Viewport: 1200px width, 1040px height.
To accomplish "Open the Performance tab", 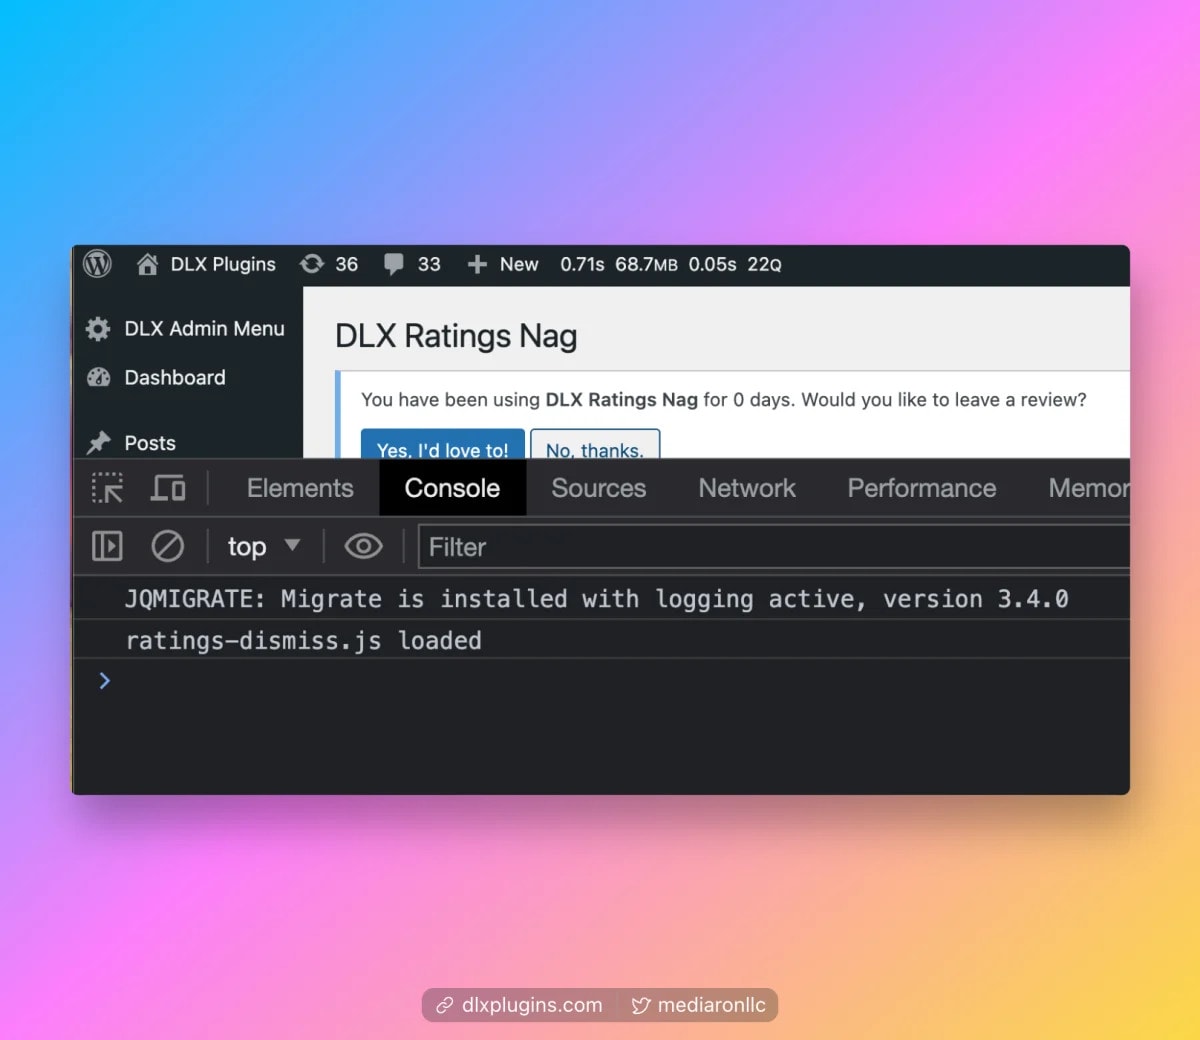I will coord(922,488).
